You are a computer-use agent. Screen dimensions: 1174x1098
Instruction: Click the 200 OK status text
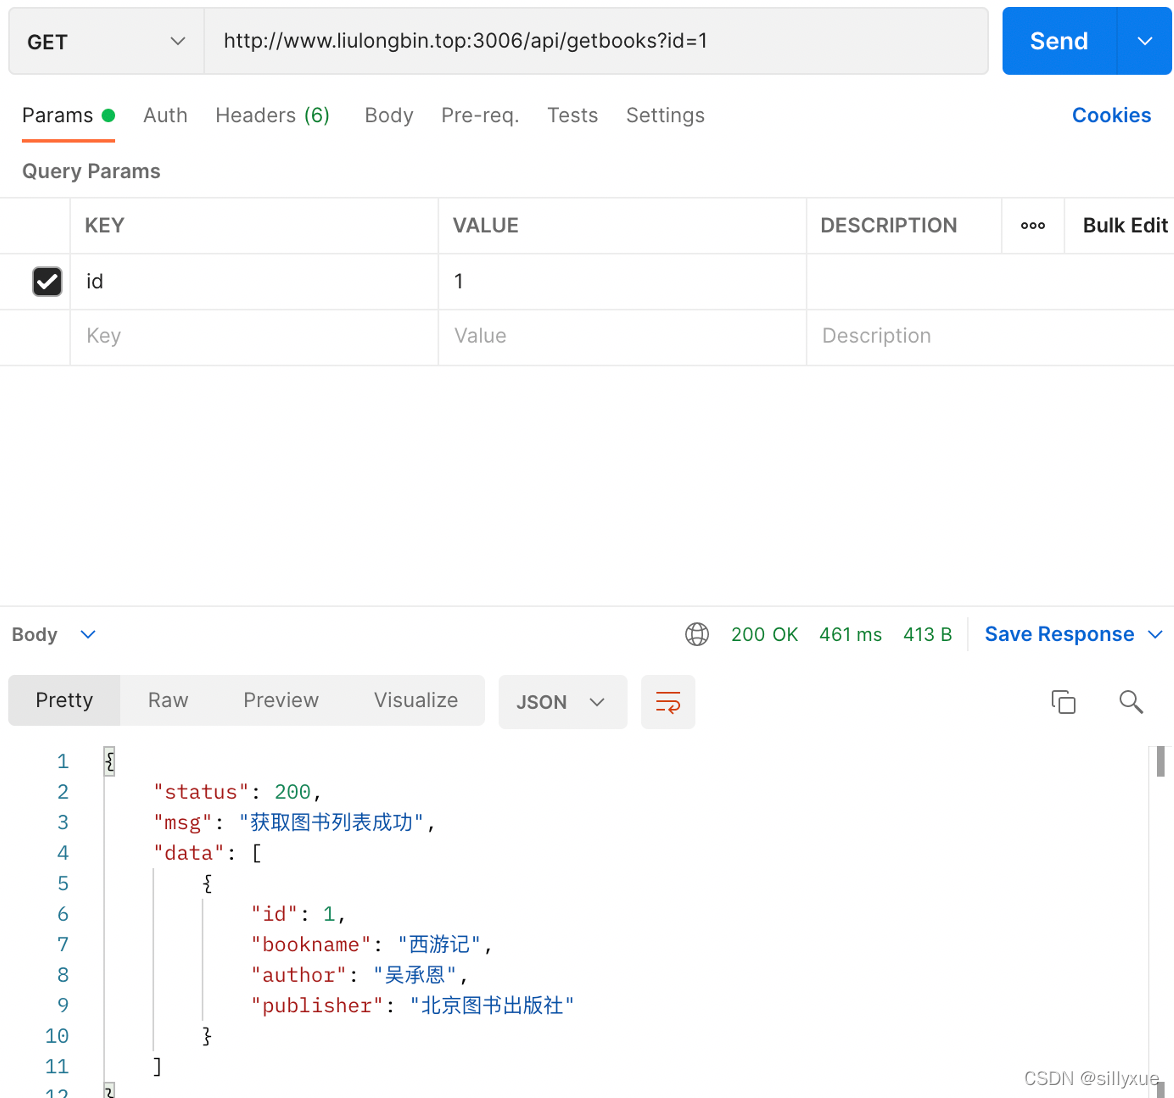click(x=764, y=634)
